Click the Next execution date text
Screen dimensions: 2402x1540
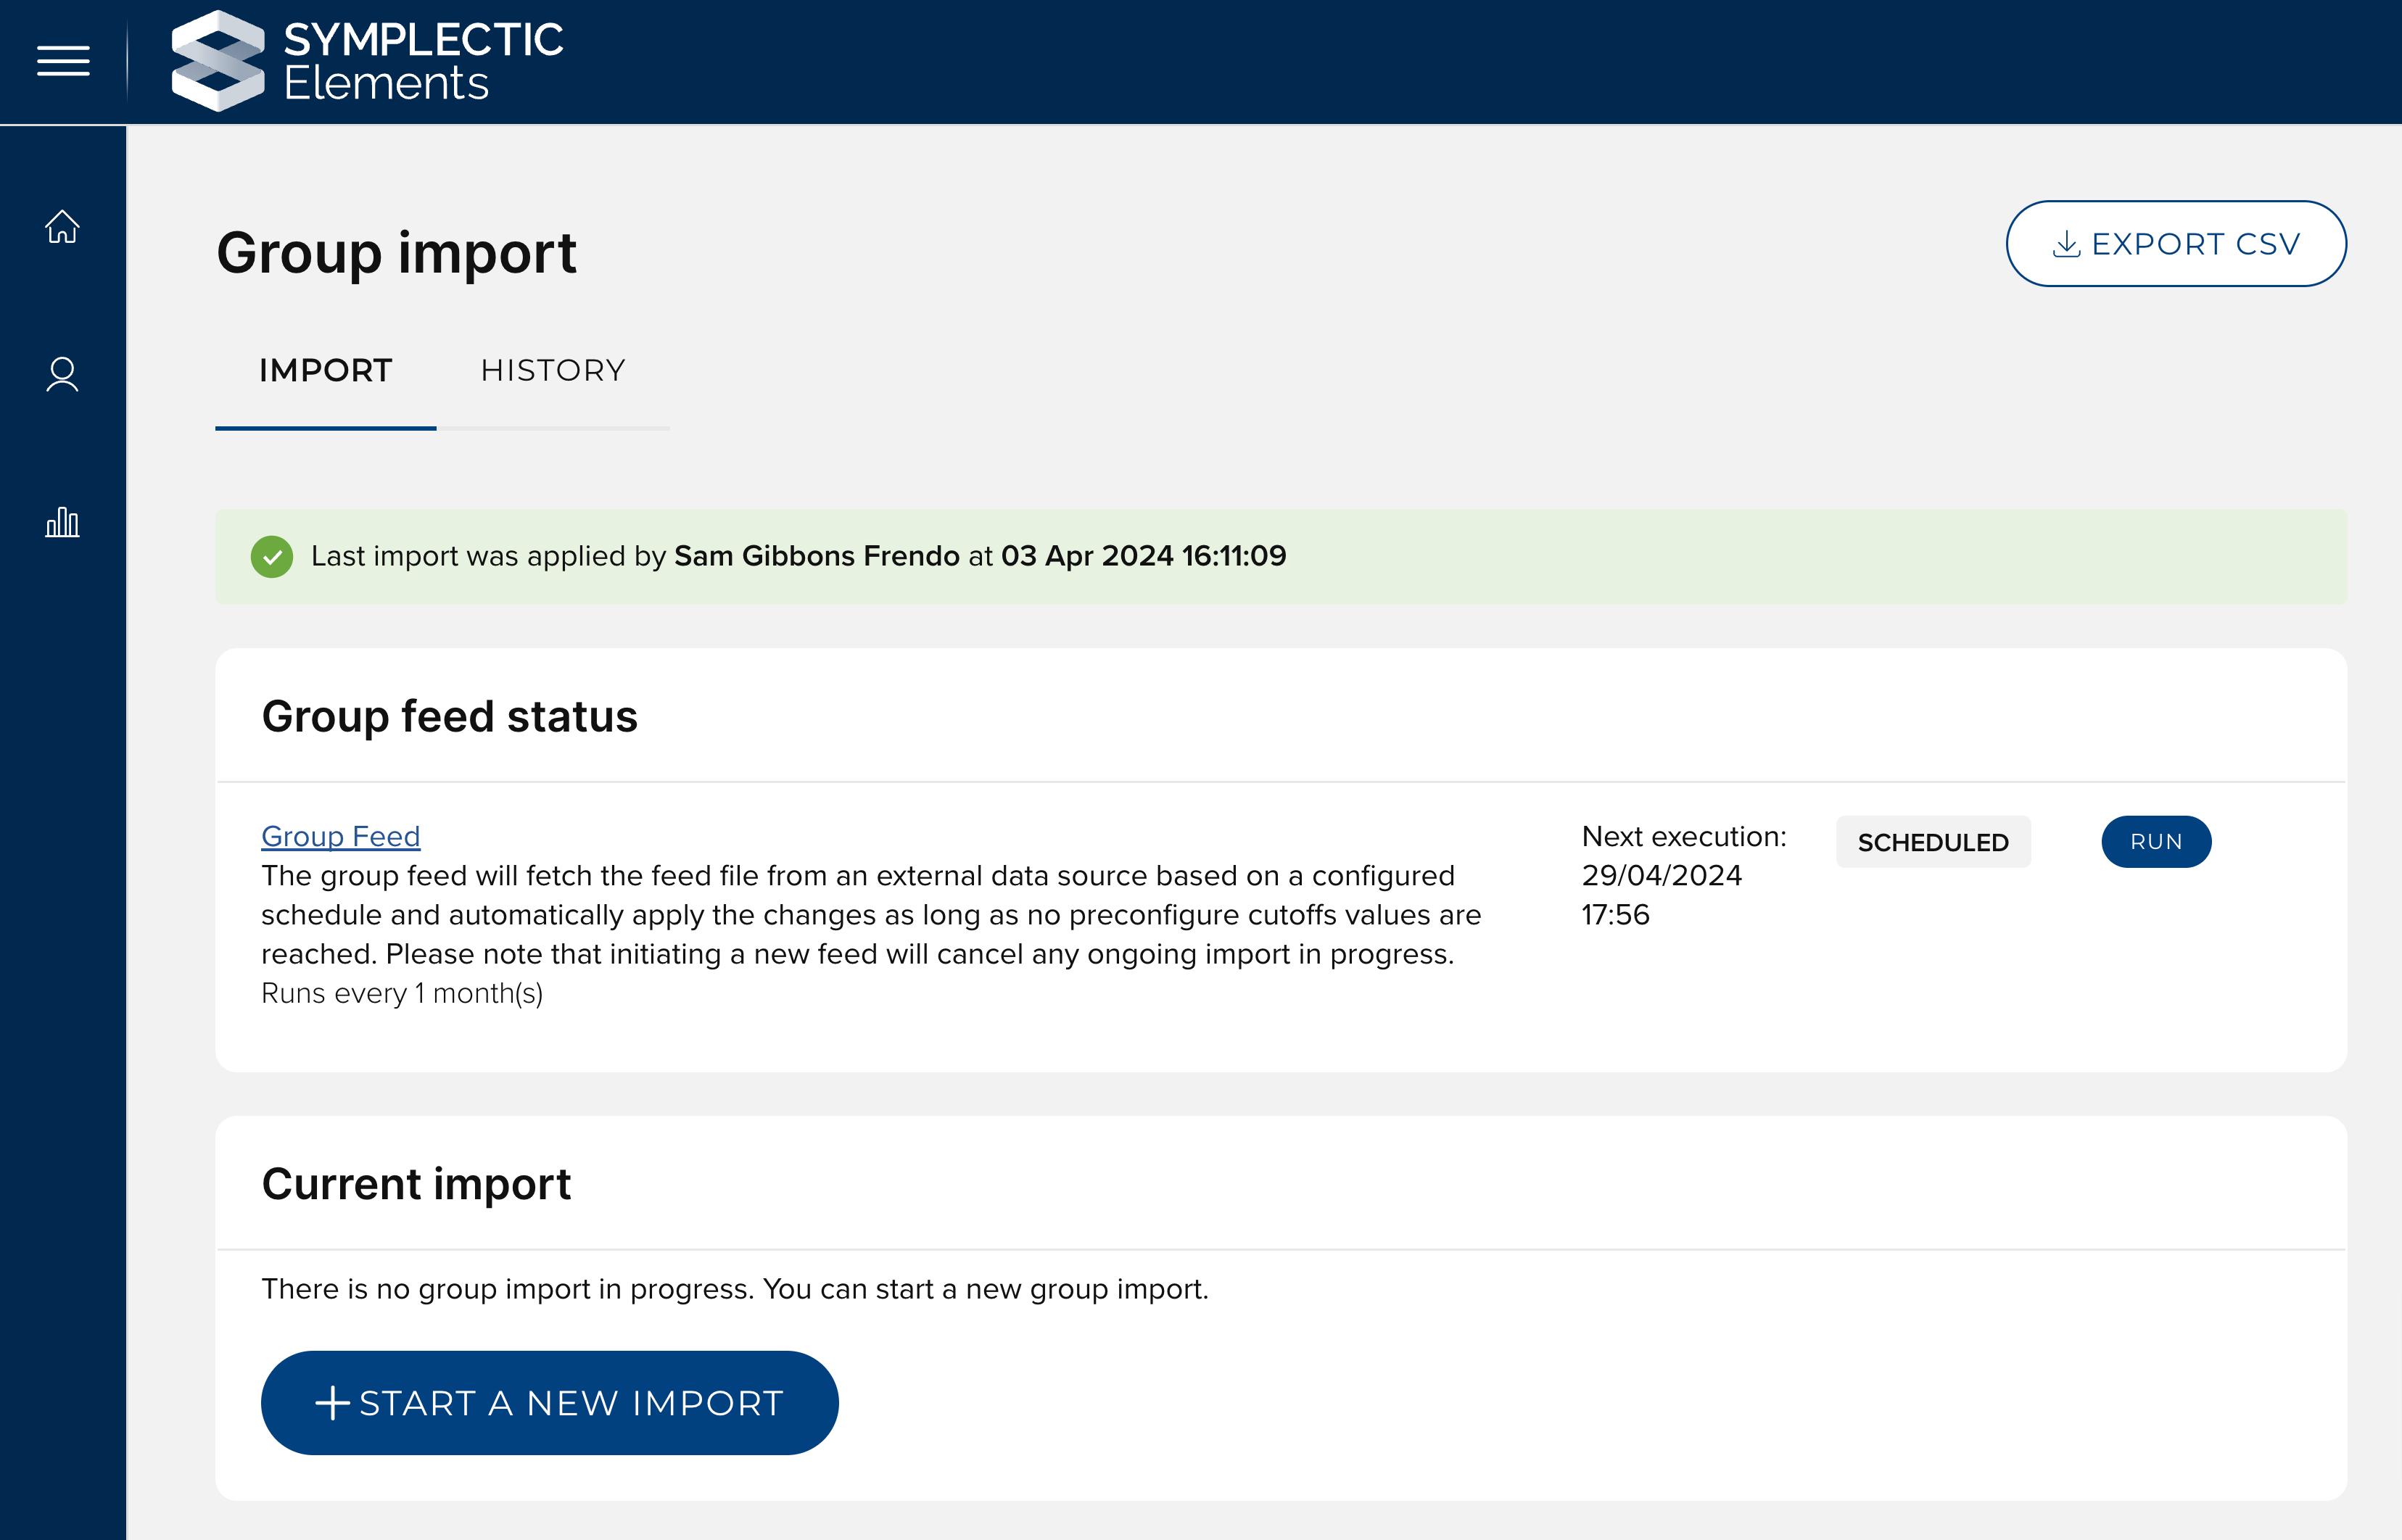pyautogui.click(x=1661, y=876)
